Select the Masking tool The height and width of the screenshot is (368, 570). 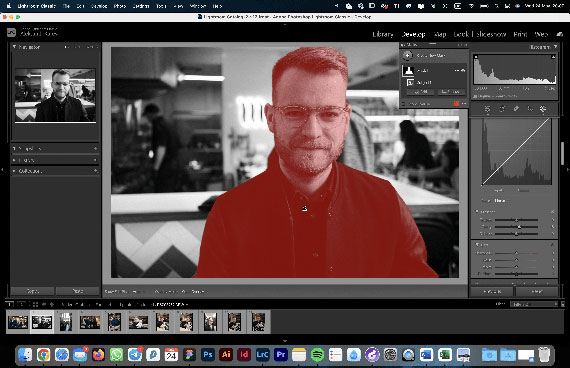[x=543, y=109]
